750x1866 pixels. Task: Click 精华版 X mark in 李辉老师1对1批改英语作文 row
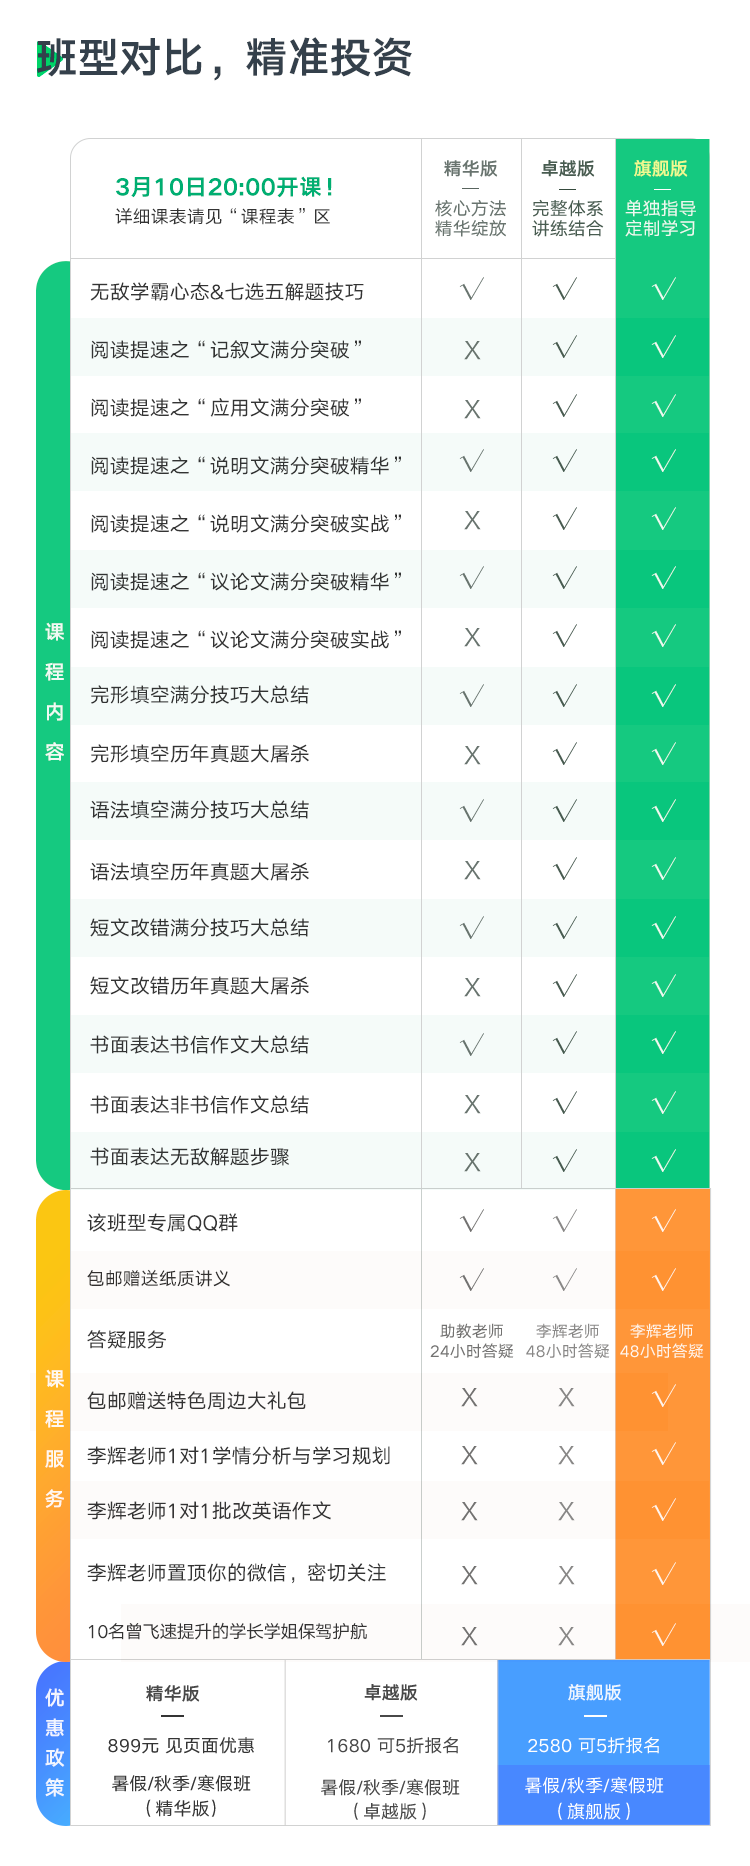[469, 1511]
